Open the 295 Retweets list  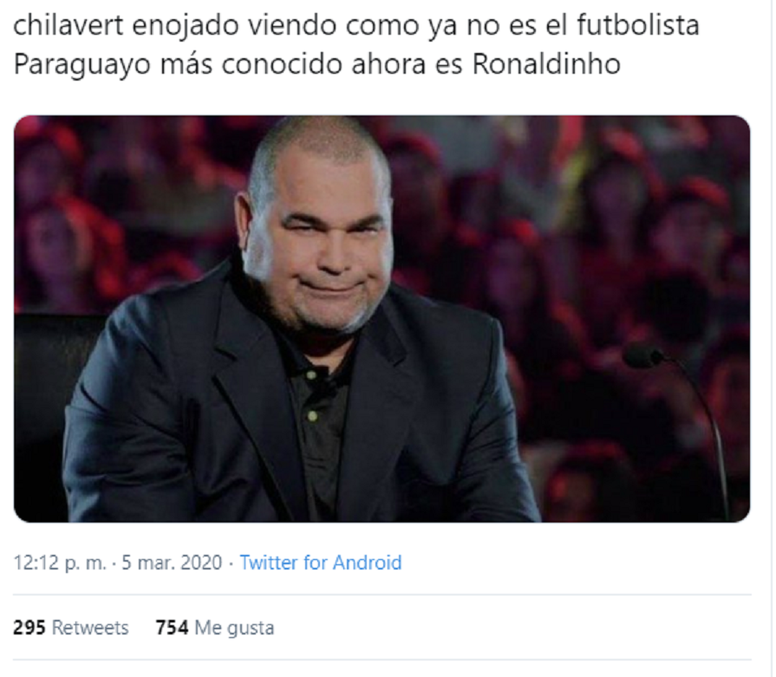pyautogui.click(x=71, y=628)
